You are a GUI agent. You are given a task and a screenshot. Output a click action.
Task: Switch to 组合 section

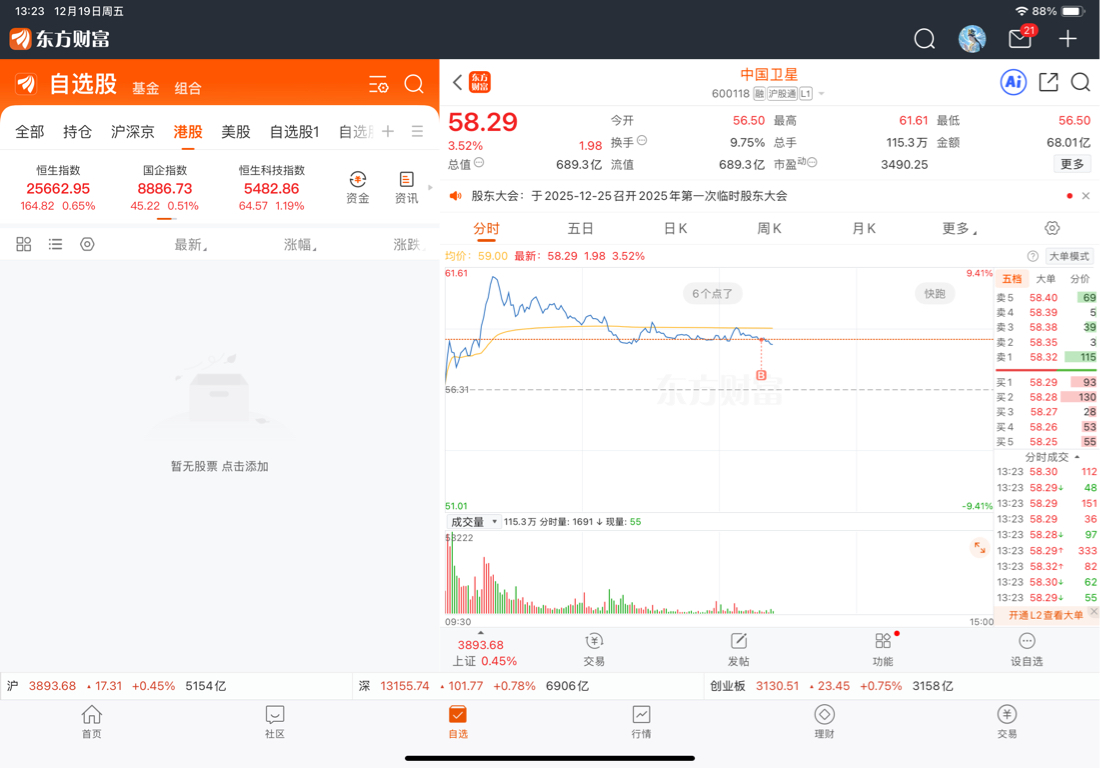coord(188,88)
